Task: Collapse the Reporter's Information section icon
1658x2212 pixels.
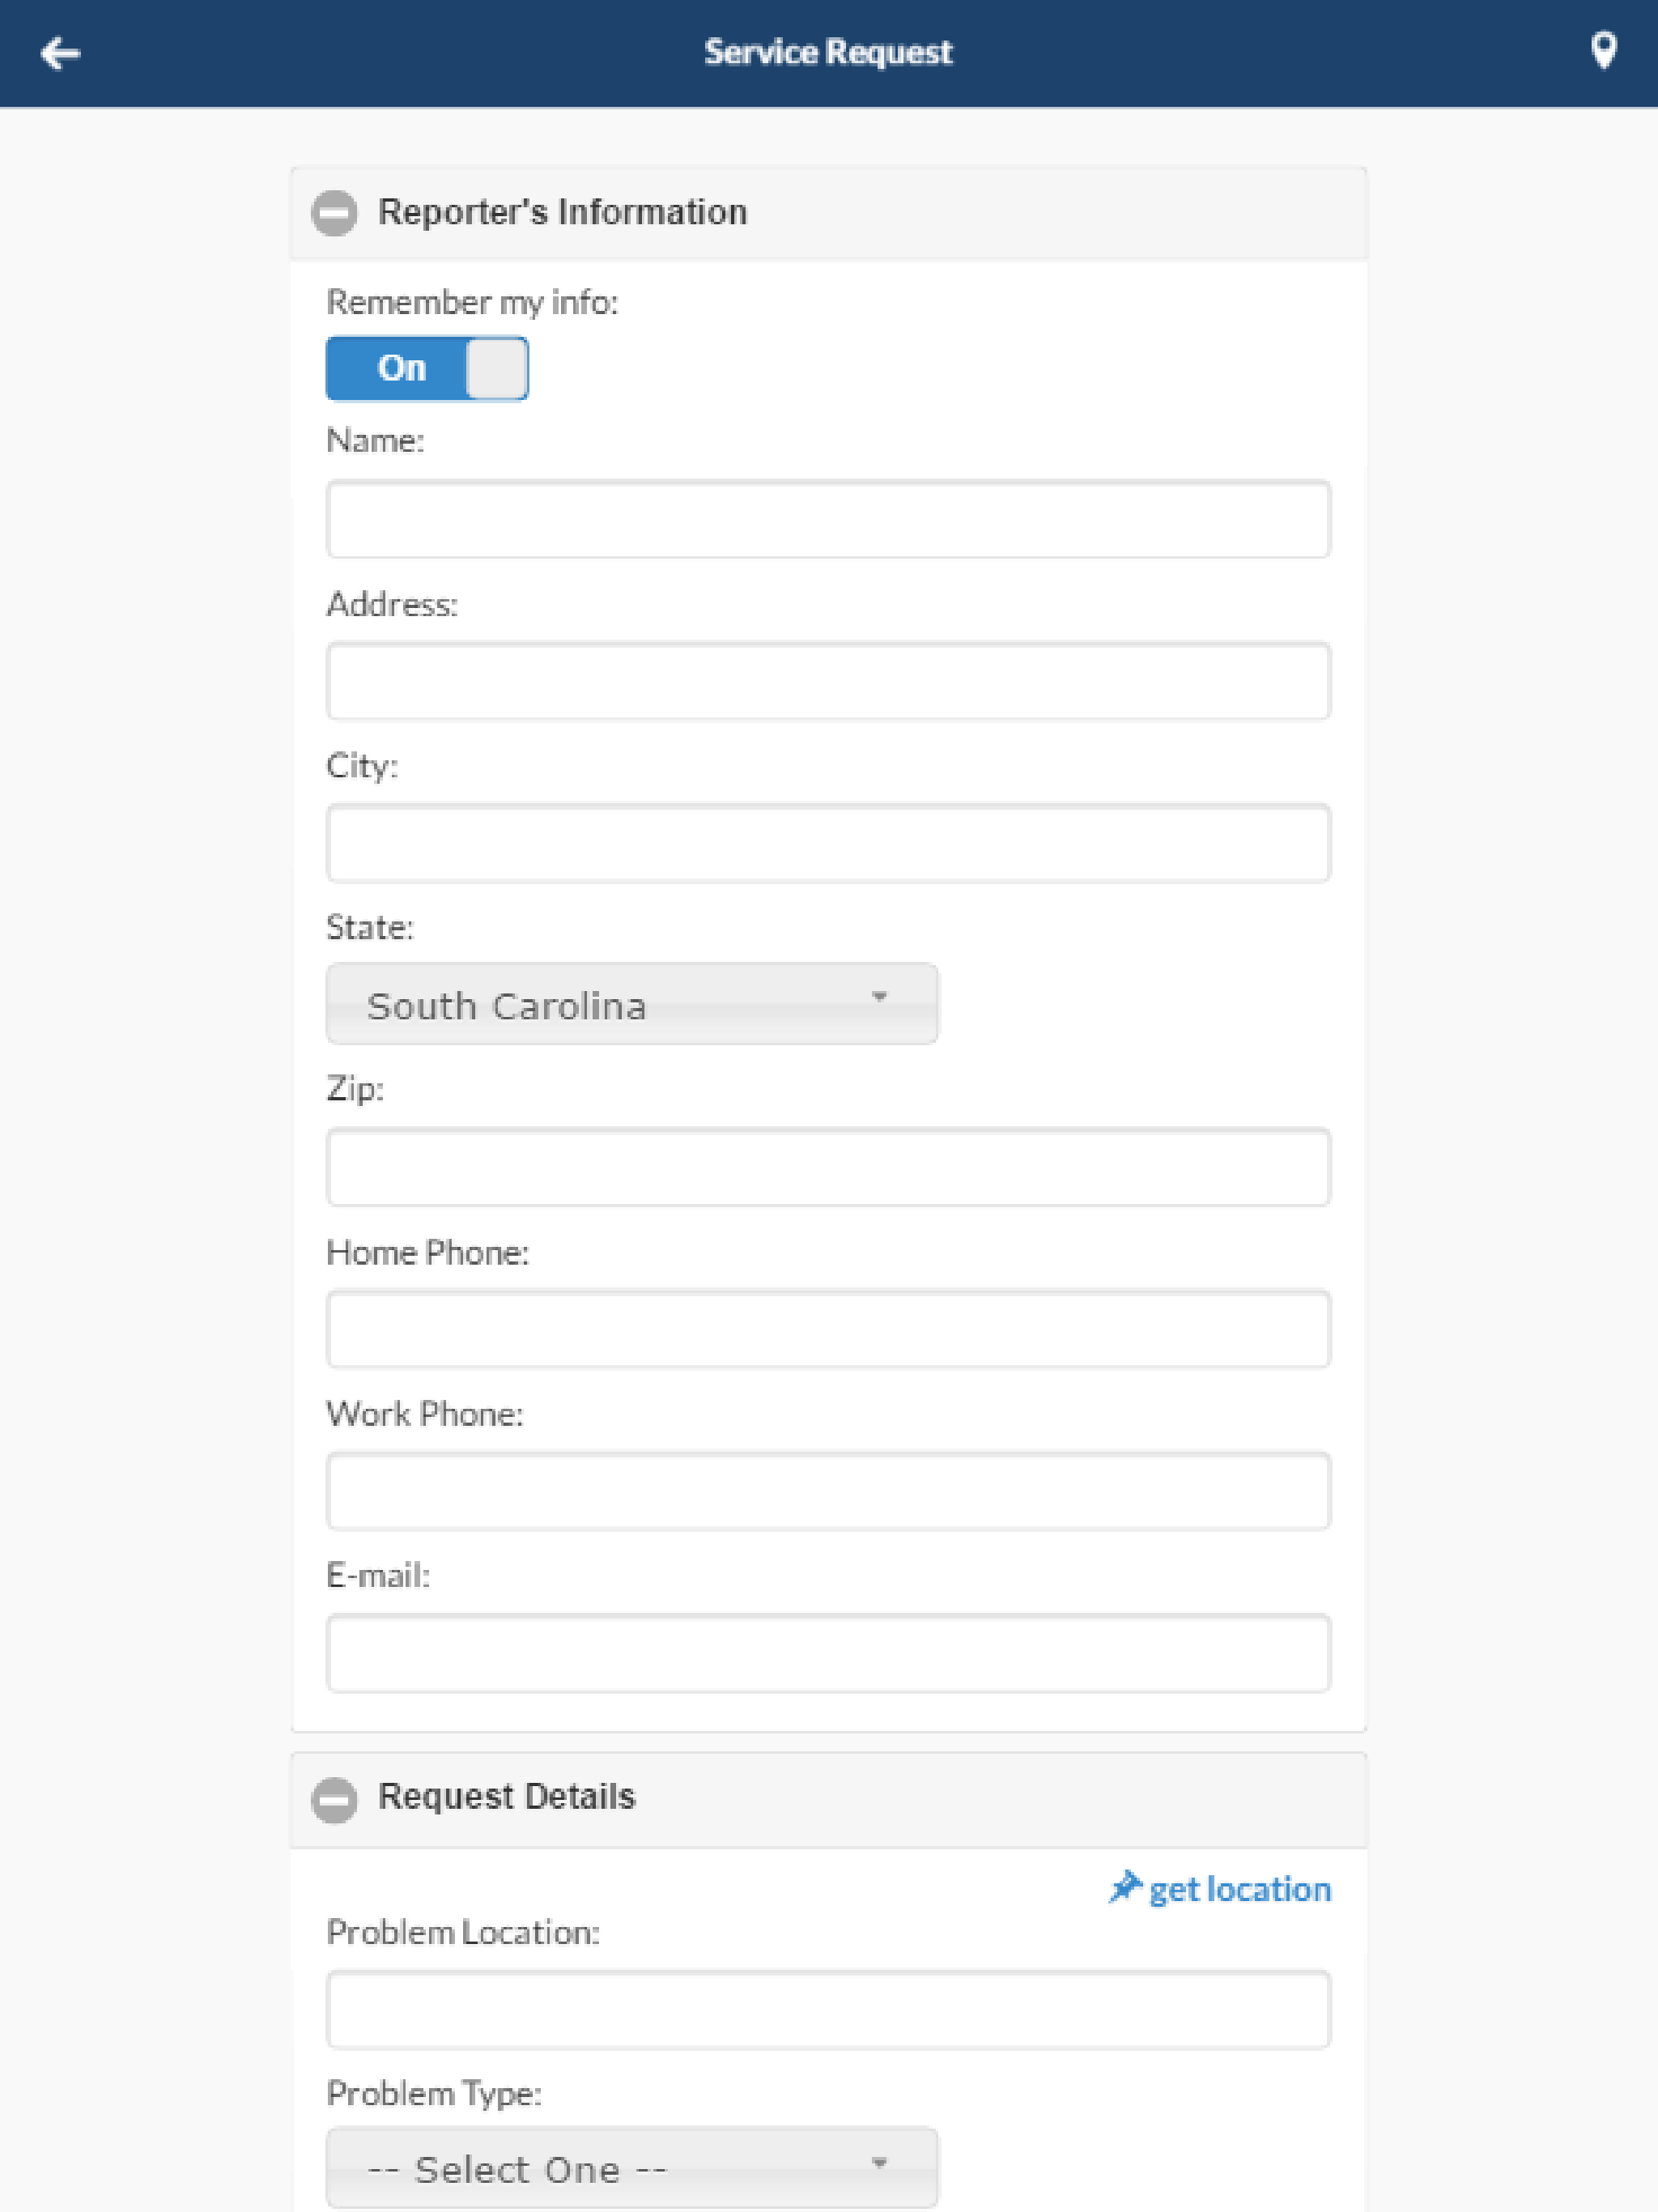Action: (x=334, y=213)
